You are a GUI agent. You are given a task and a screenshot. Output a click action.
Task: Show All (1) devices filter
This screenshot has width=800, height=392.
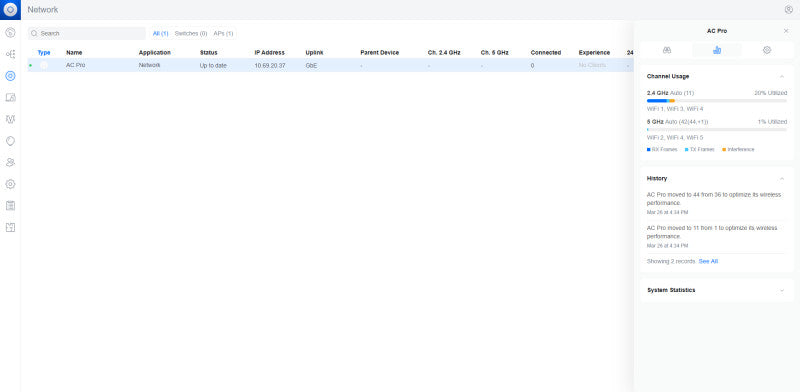161,33
